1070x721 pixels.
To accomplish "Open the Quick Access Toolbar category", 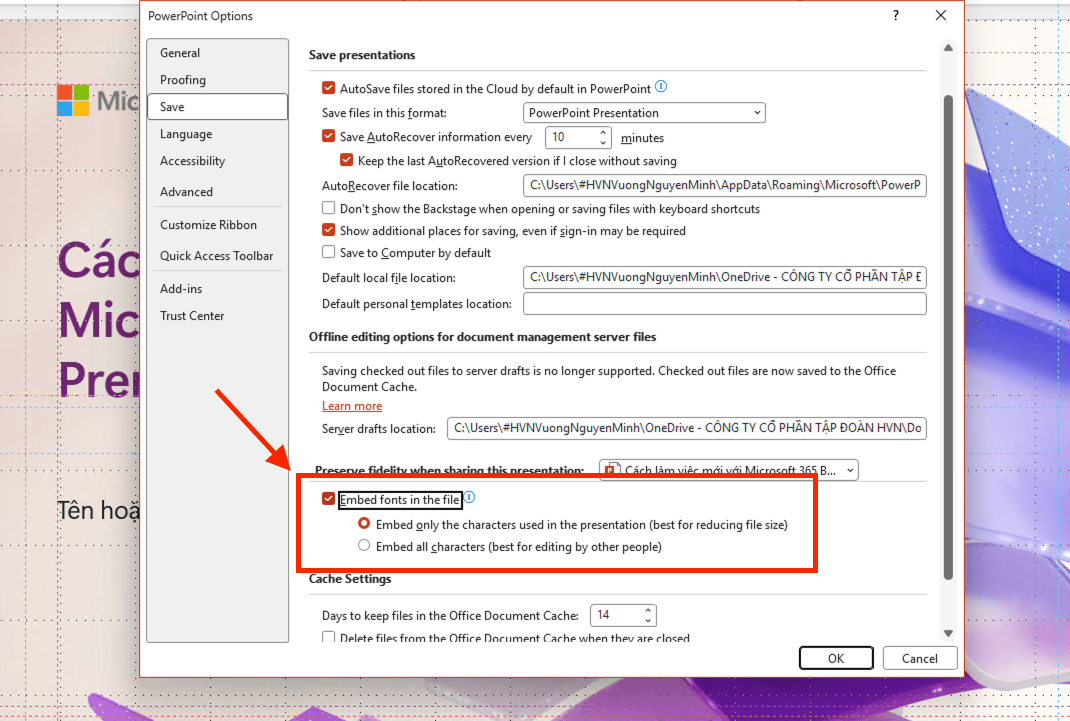I will [x=217, y=256].
